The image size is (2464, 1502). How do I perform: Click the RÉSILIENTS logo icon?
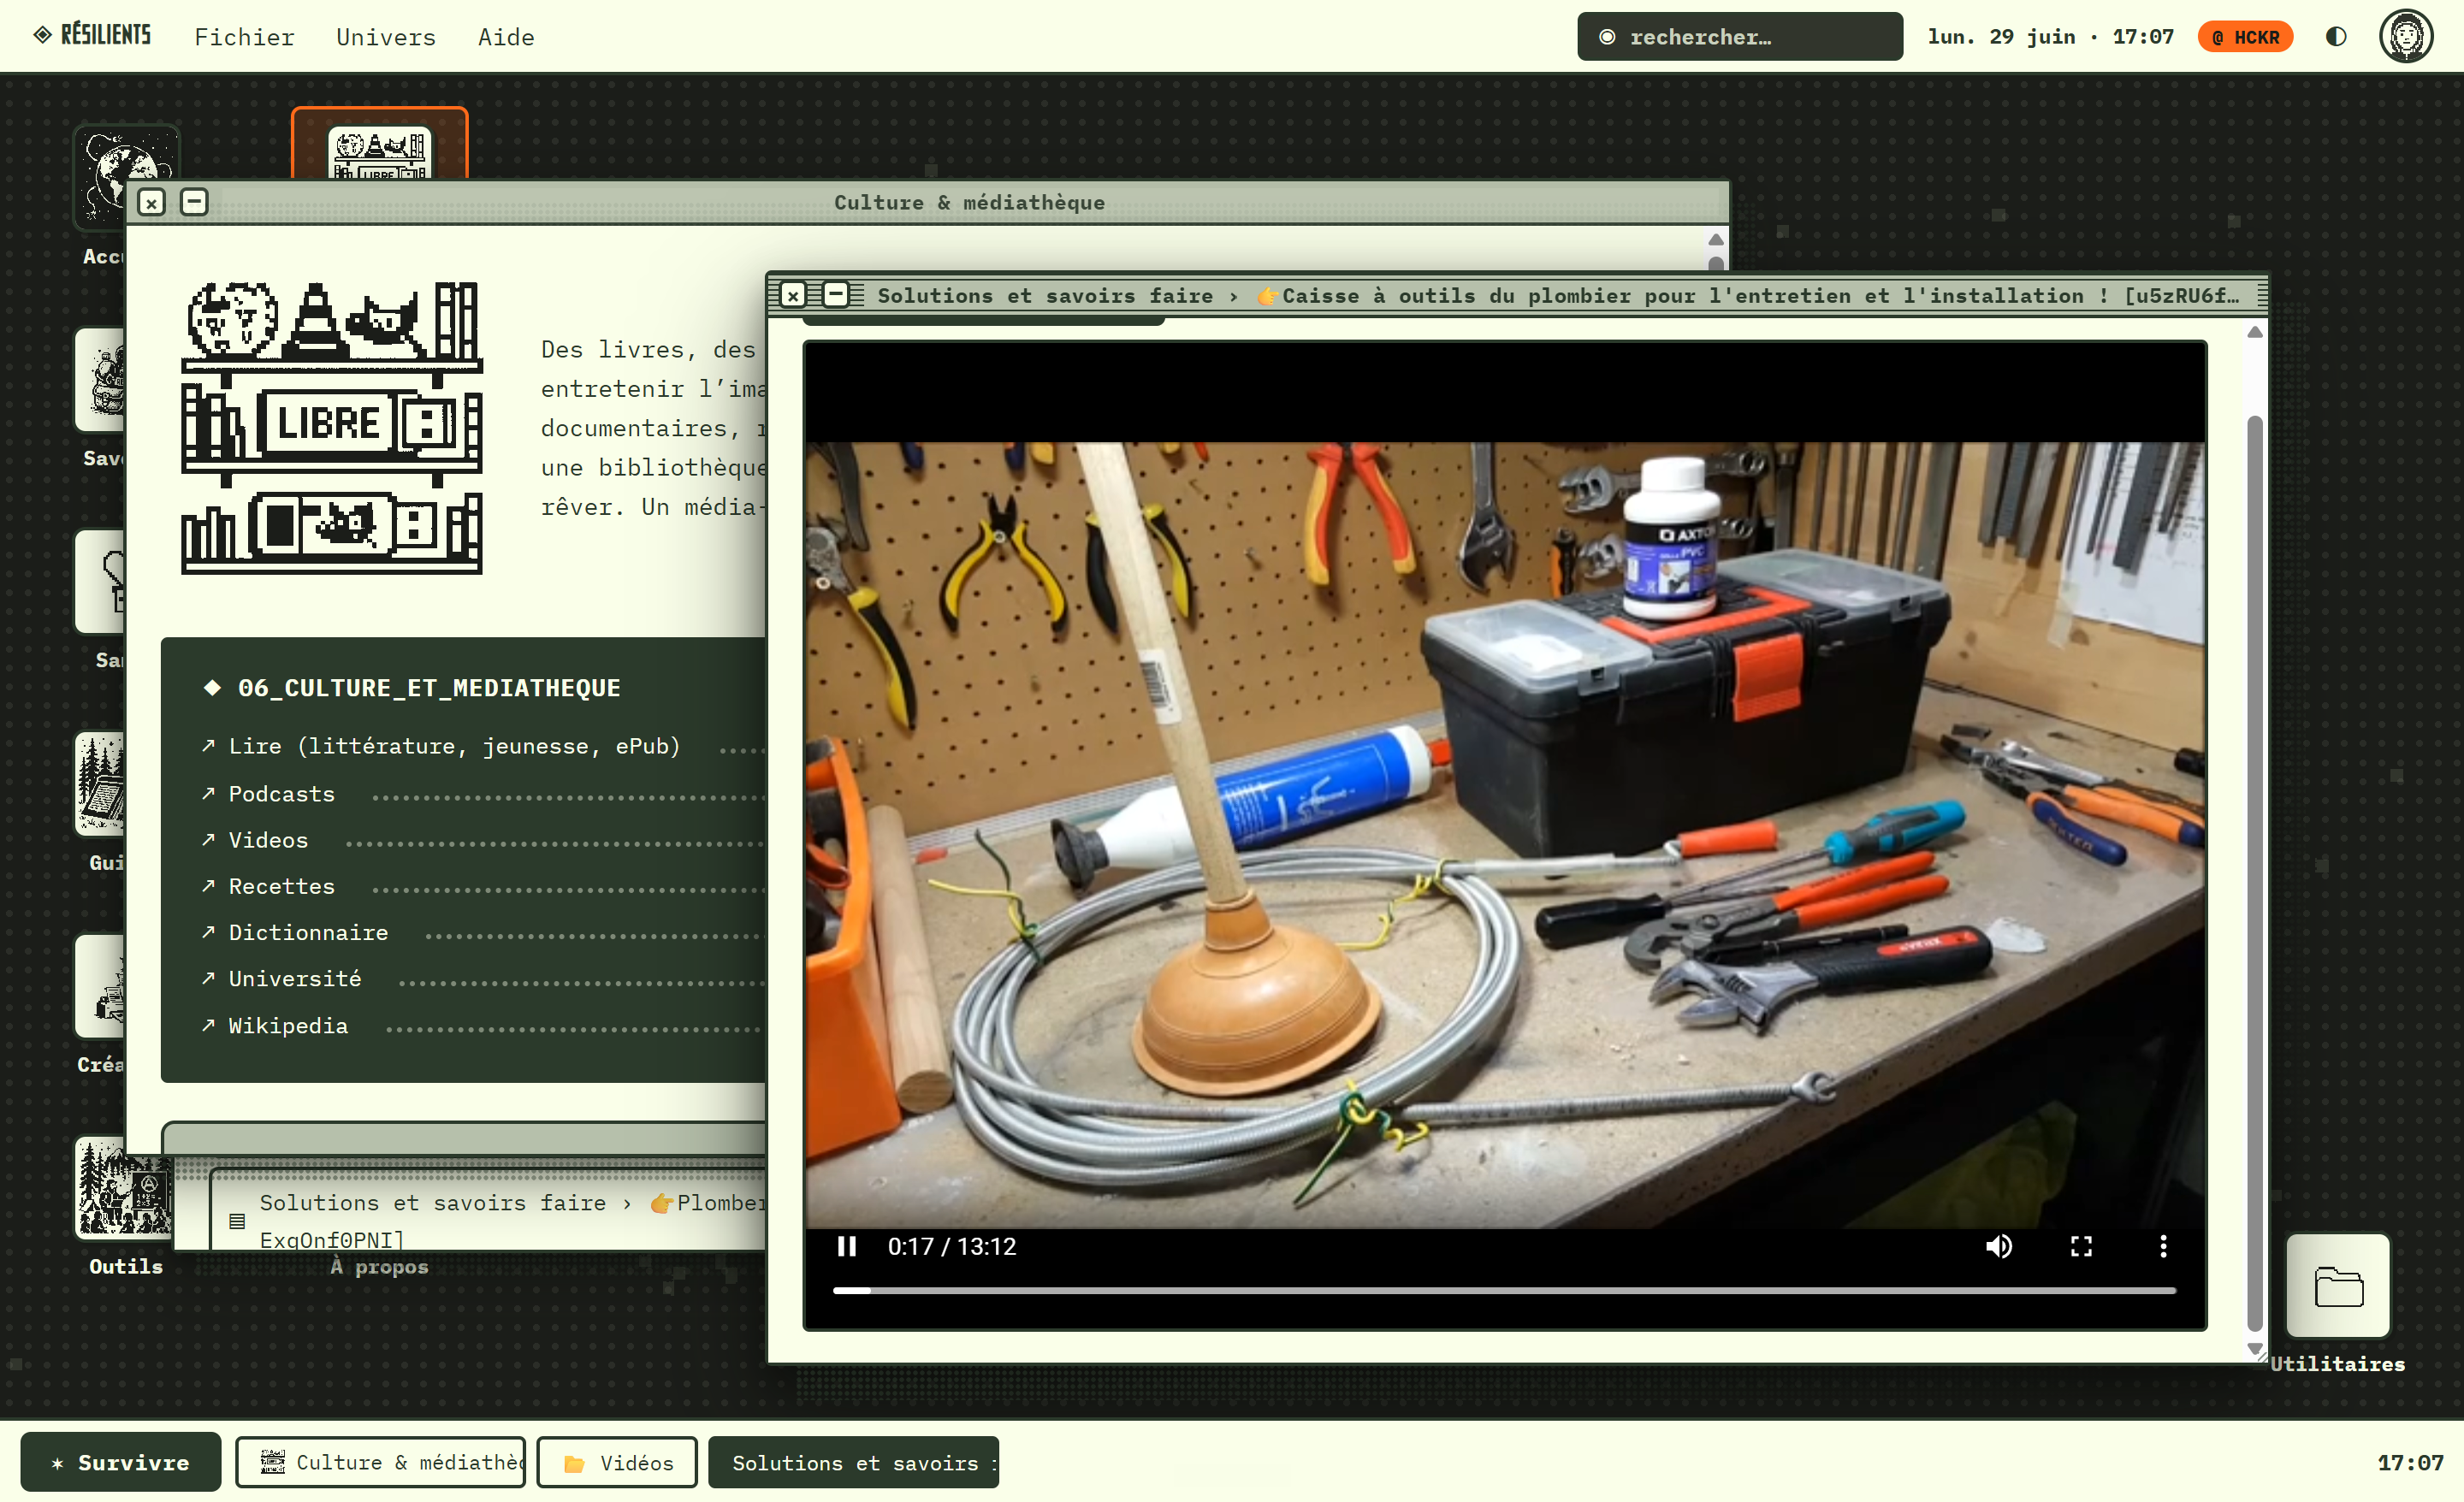(42, 35)
